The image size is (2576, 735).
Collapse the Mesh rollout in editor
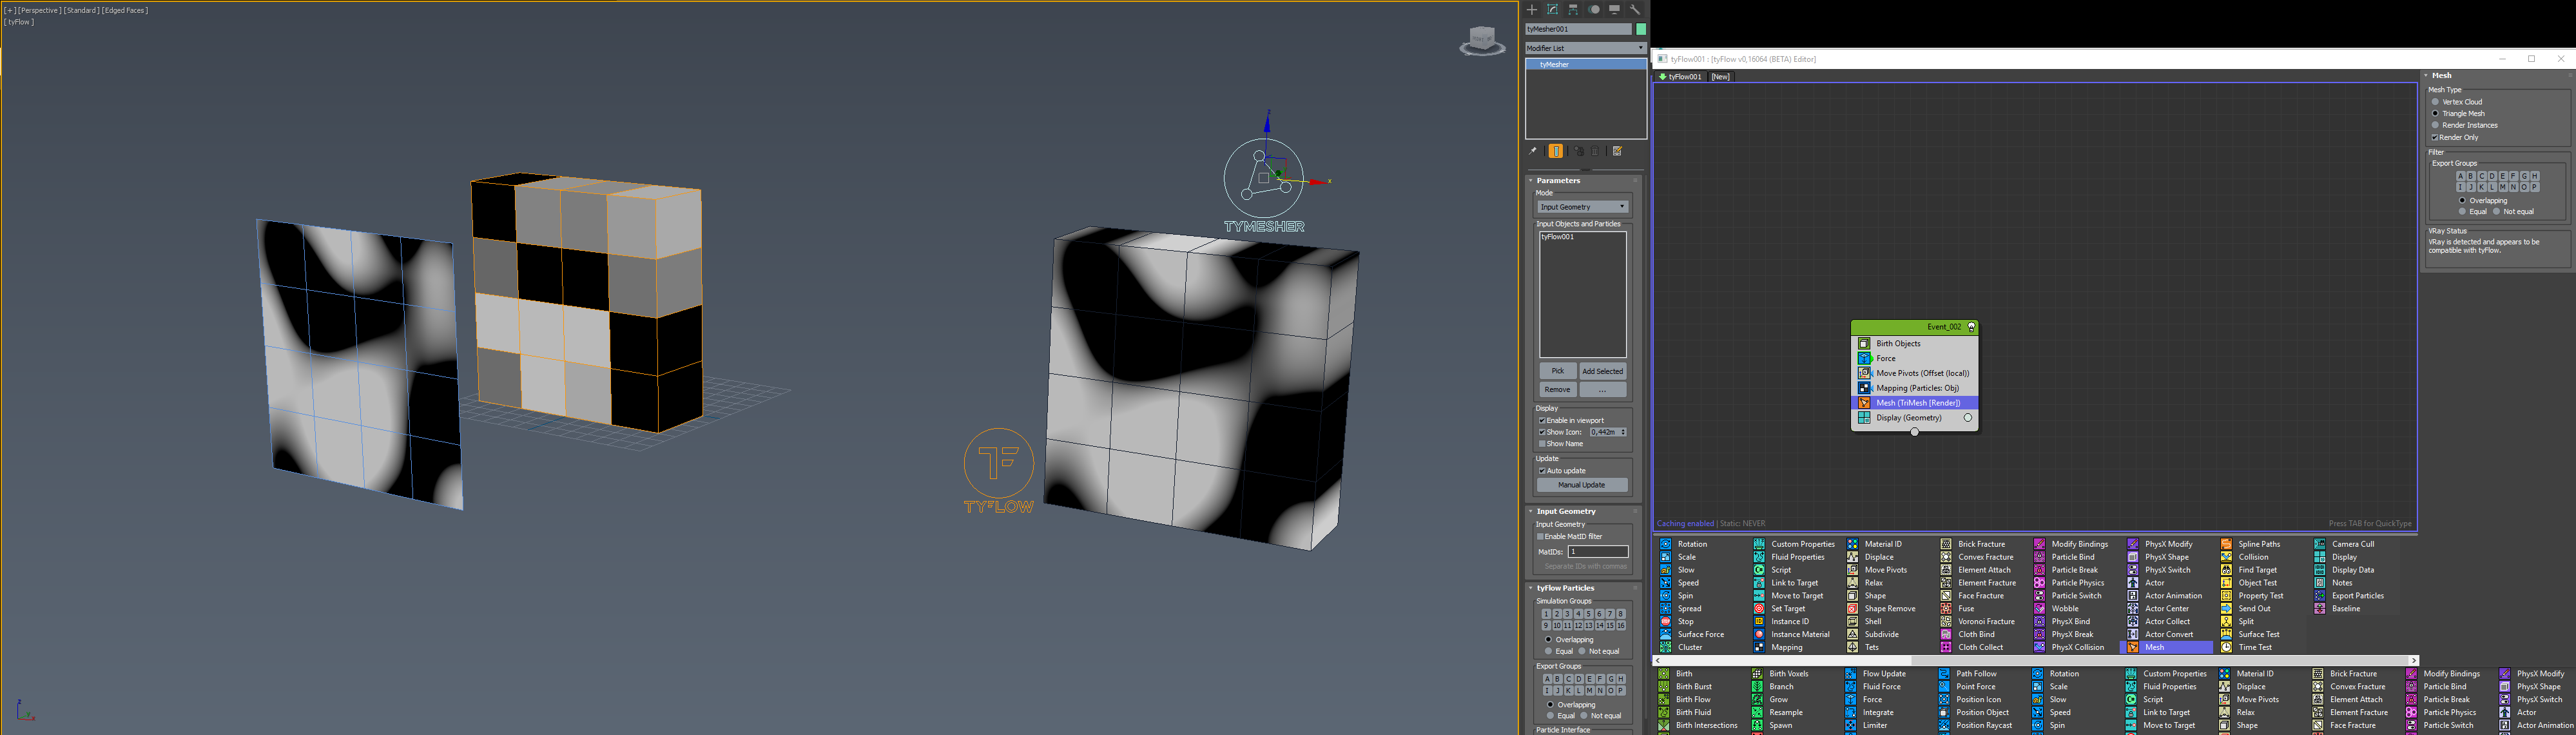[2442, 75]
